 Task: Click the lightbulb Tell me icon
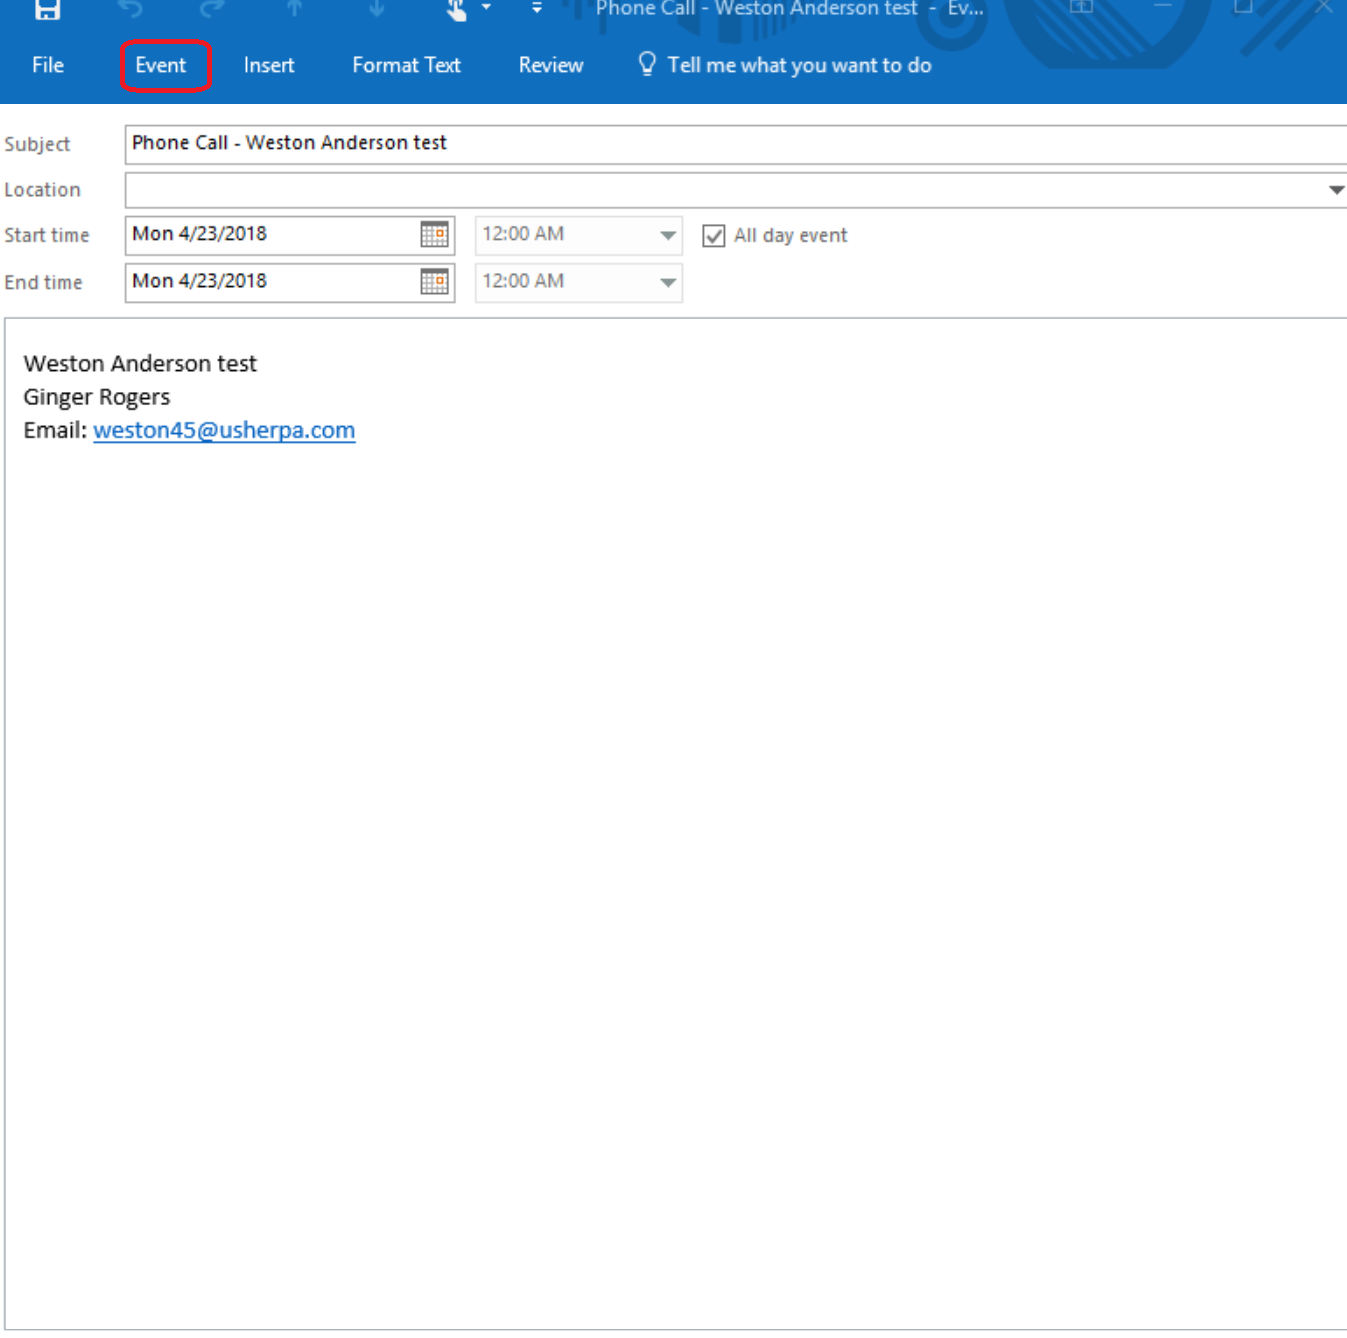tap(647, 65)
